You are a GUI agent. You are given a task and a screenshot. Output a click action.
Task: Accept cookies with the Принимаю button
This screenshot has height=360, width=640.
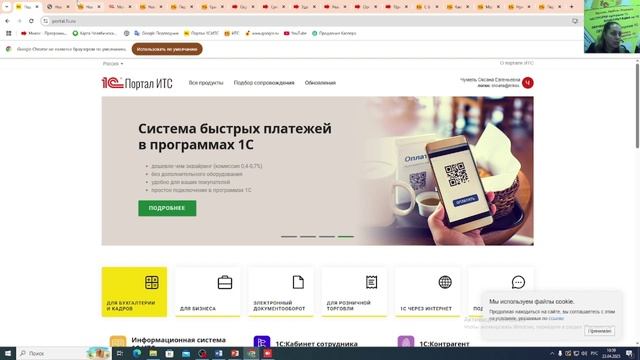pyautogui.click(x=599, y=331)
